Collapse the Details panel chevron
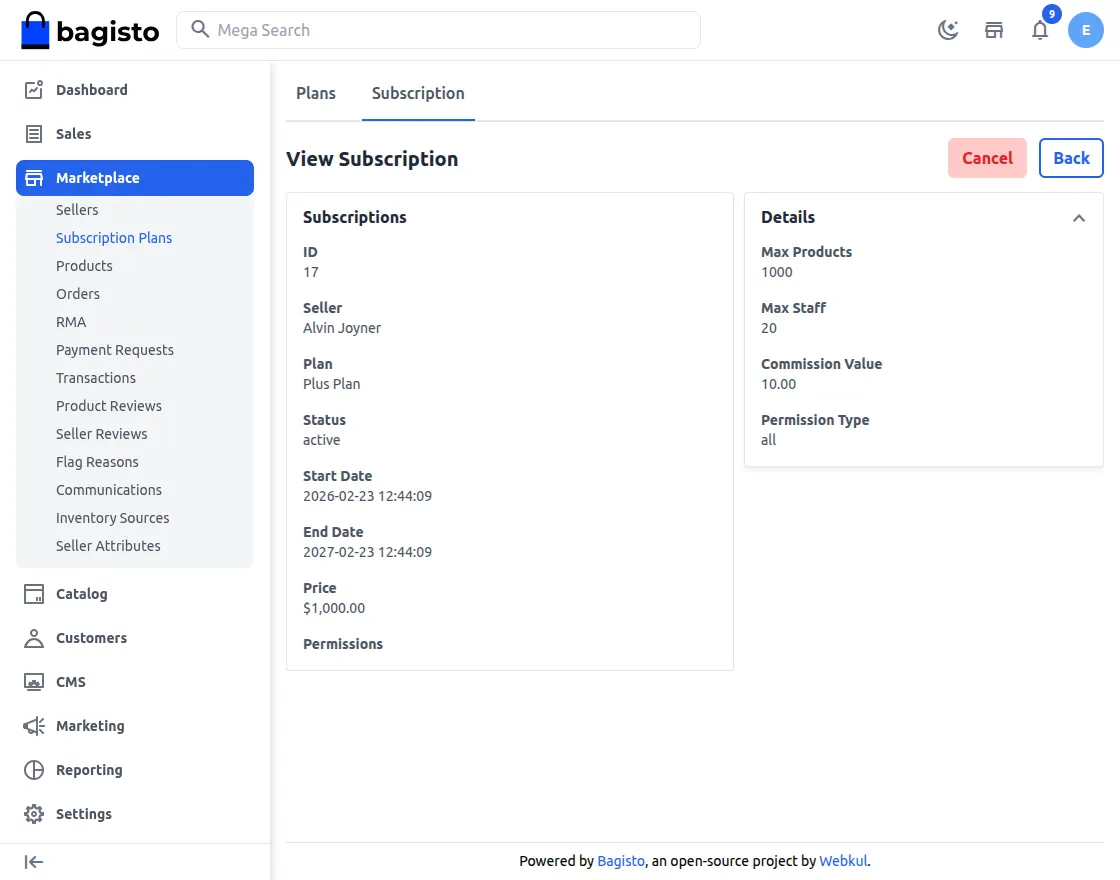The height and width of the screenshot is (880, 1120). coord(1079,217)
